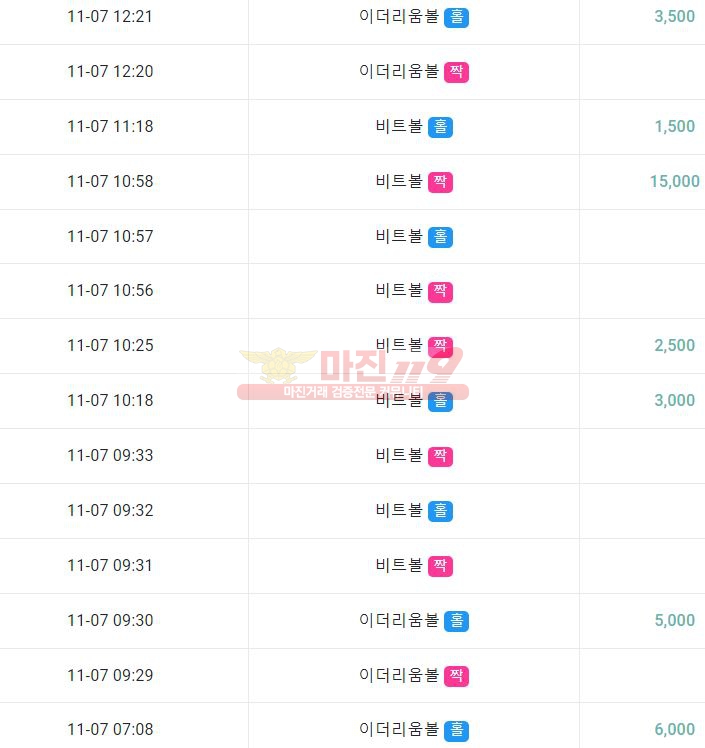Click the 마진119 watermark logo

(353, 374)
